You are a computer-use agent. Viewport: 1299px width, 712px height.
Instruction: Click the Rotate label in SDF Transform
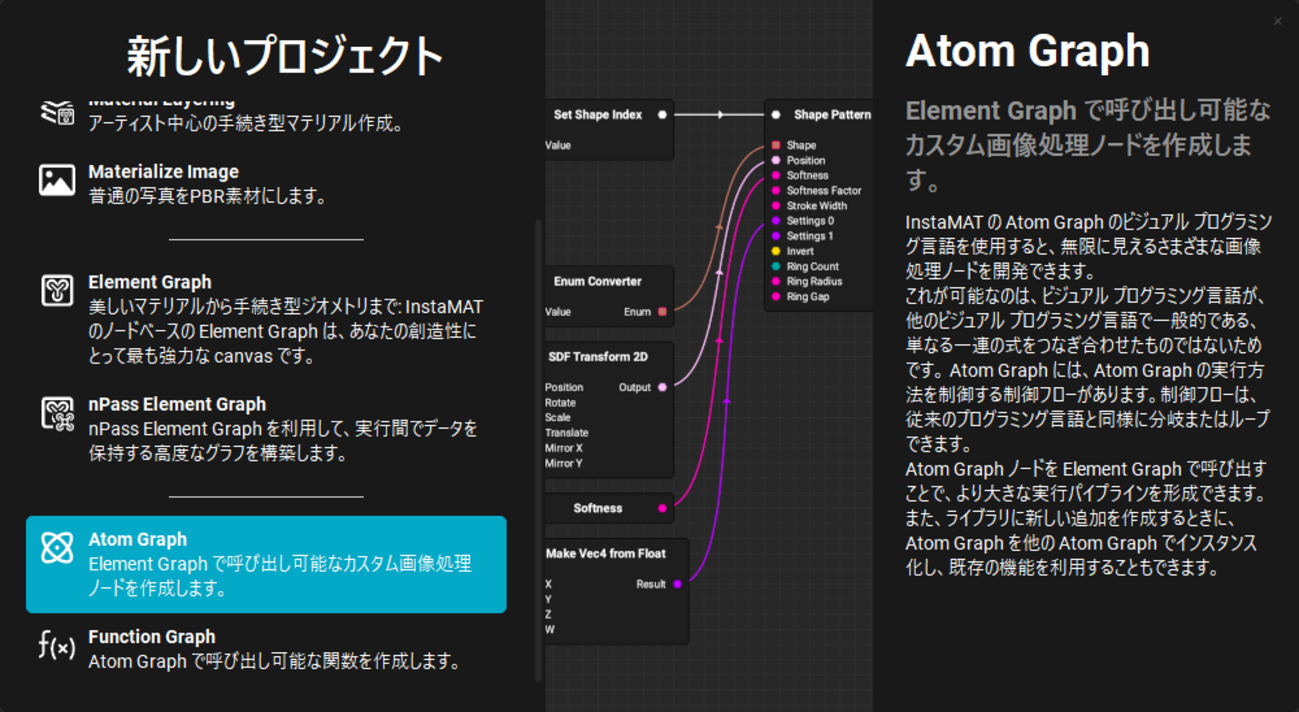560,403
